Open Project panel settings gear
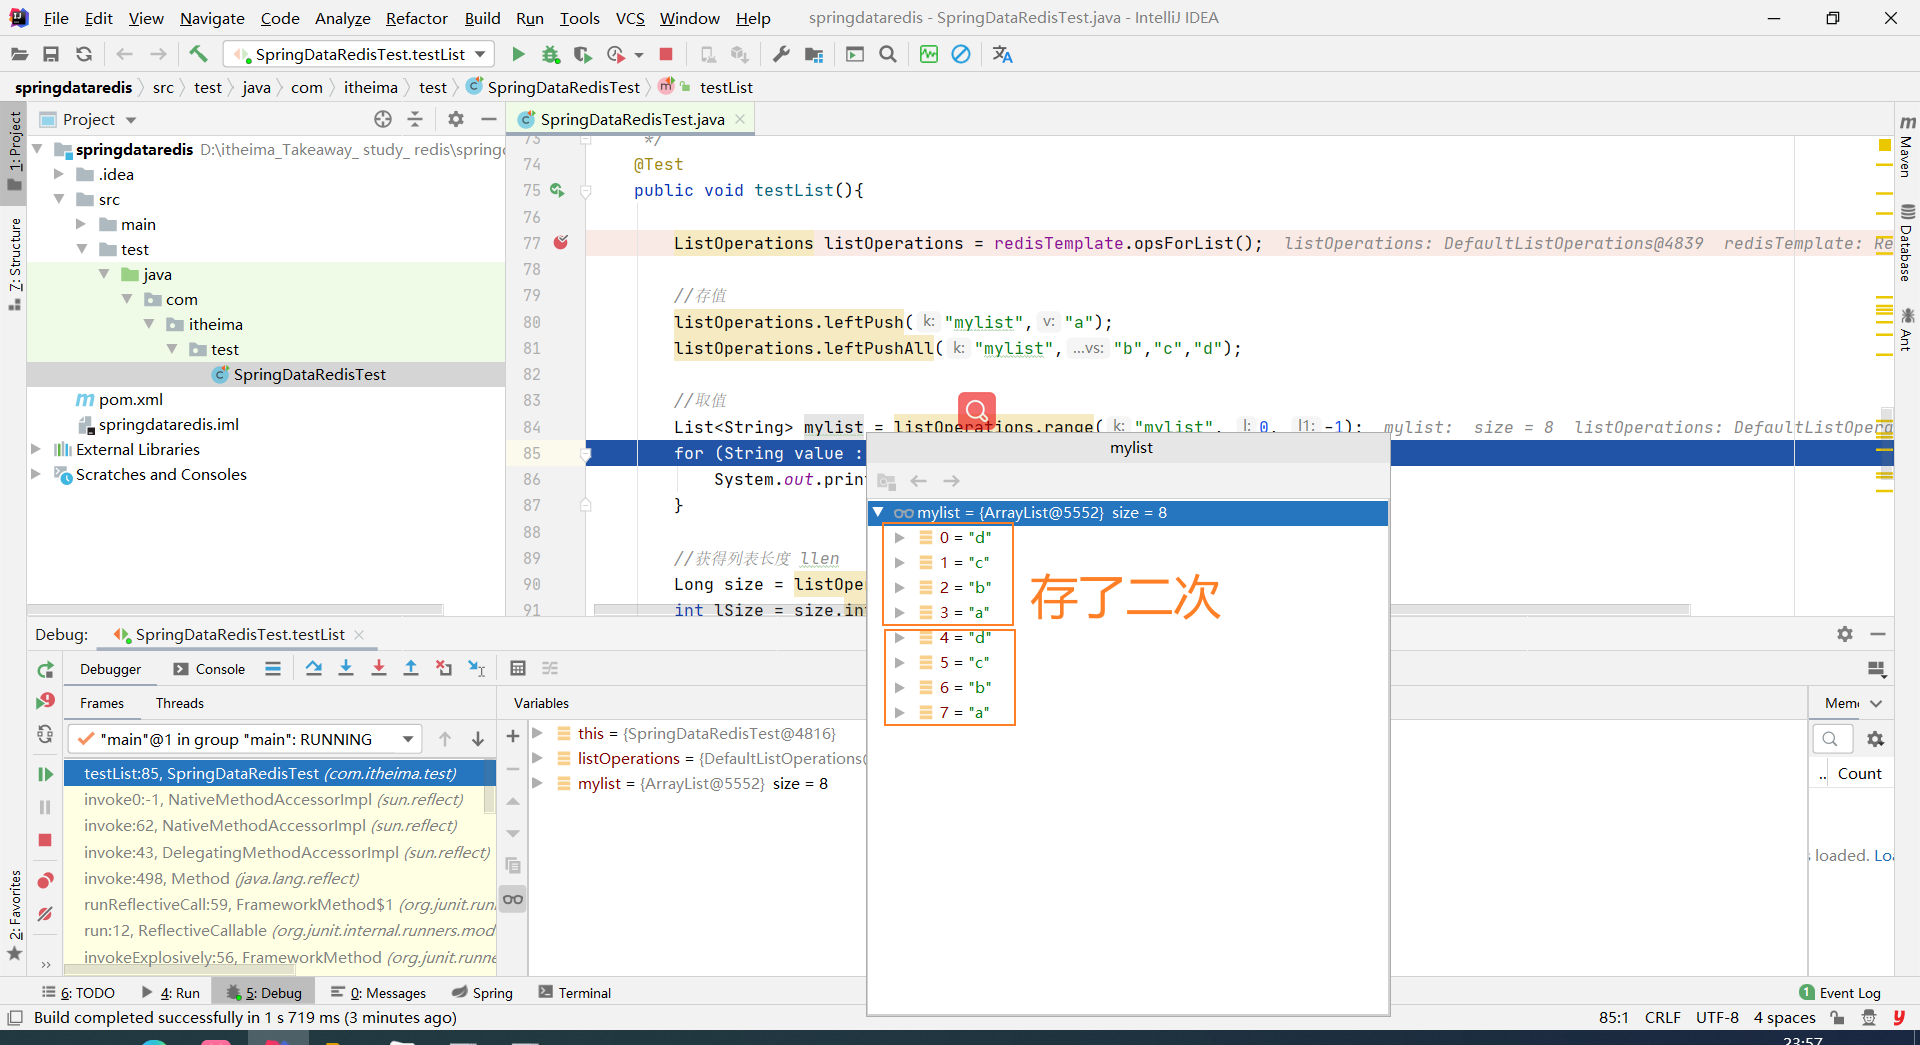The image size is (1920, 1045). (456, 119)
